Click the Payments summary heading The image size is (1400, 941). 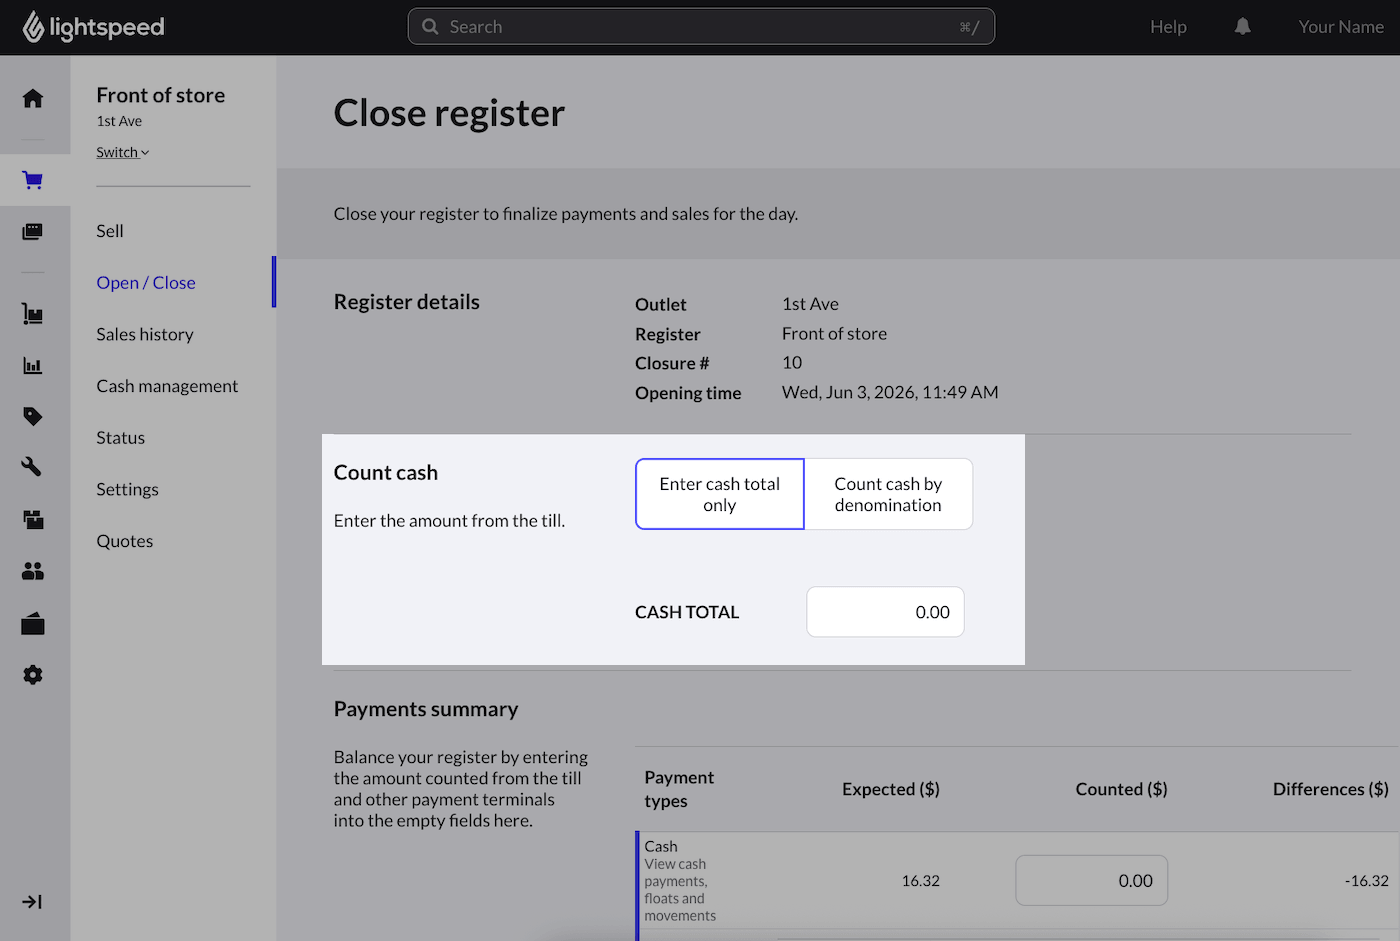coord(426,709)
